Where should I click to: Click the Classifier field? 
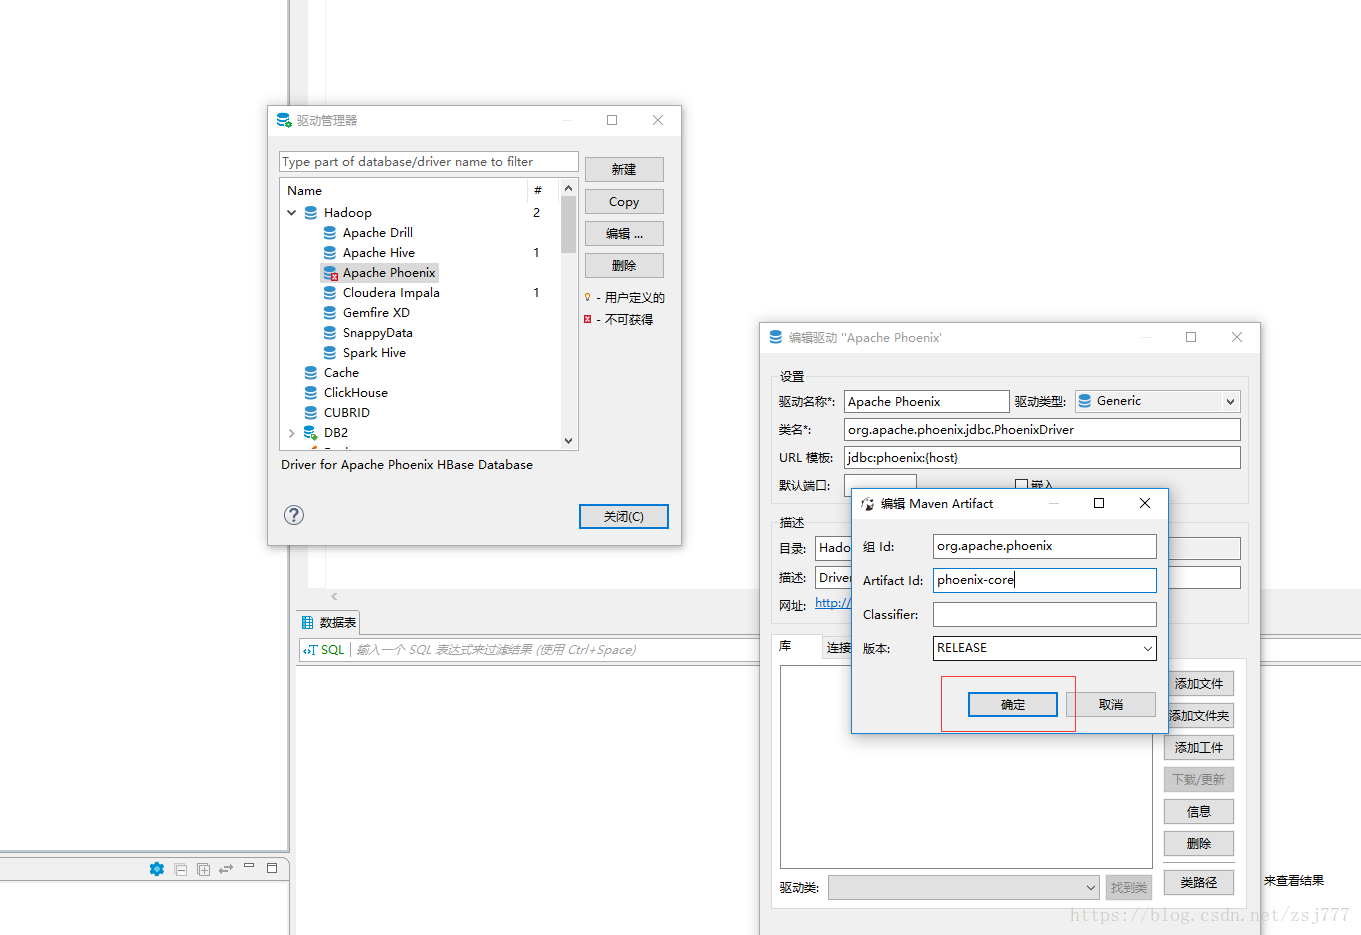point(1044,614)
